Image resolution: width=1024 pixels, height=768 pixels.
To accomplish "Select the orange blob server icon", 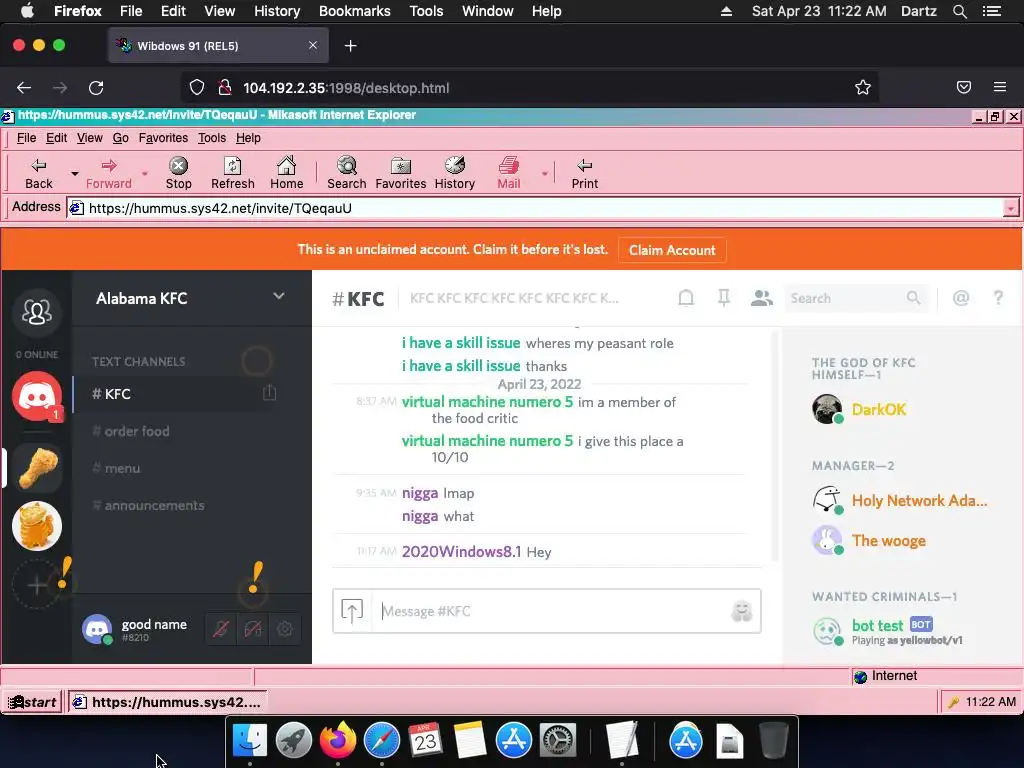I will point(37,526).
